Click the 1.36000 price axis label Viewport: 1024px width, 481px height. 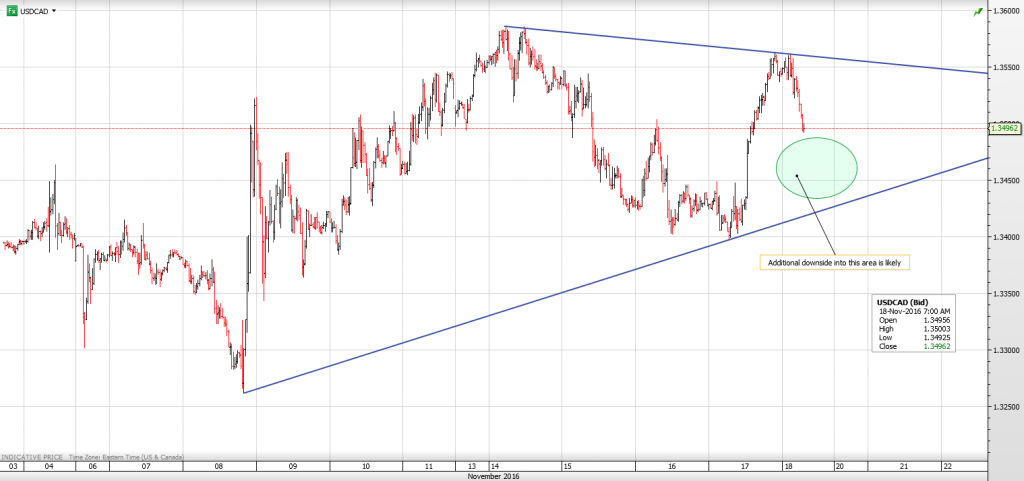coord(1004,11)
